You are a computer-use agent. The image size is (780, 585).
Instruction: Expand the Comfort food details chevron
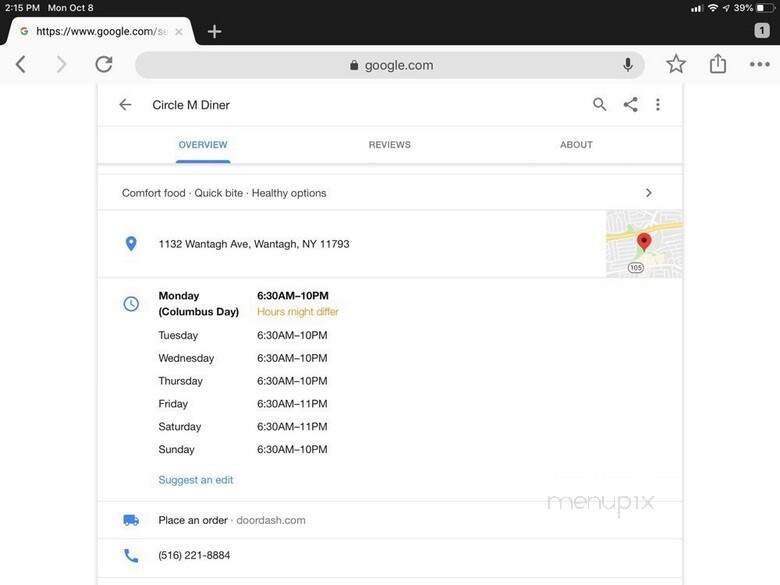click(648, 193)
